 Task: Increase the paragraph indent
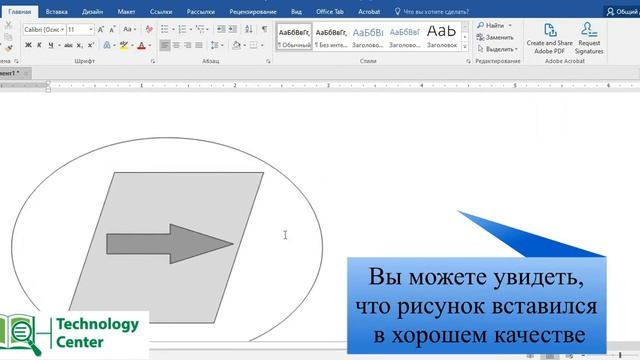[233, 29]
